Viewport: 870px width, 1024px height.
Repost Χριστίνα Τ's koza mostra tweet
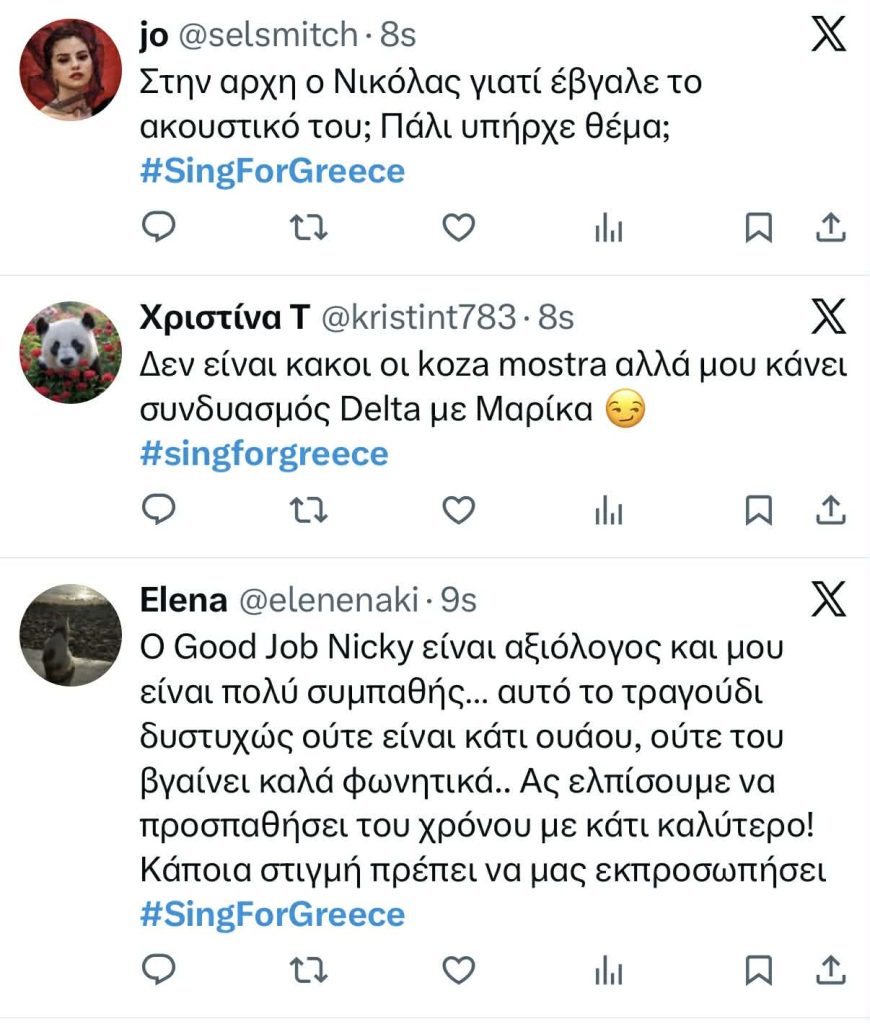[308, 511]
